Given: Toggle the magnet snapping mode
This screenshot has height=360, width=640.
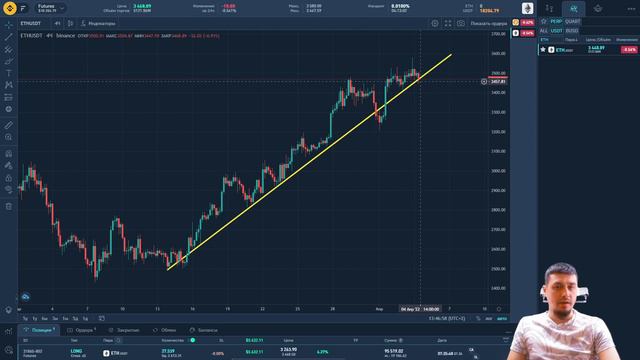Looking at the screenshot, I should tap(9, 153).
